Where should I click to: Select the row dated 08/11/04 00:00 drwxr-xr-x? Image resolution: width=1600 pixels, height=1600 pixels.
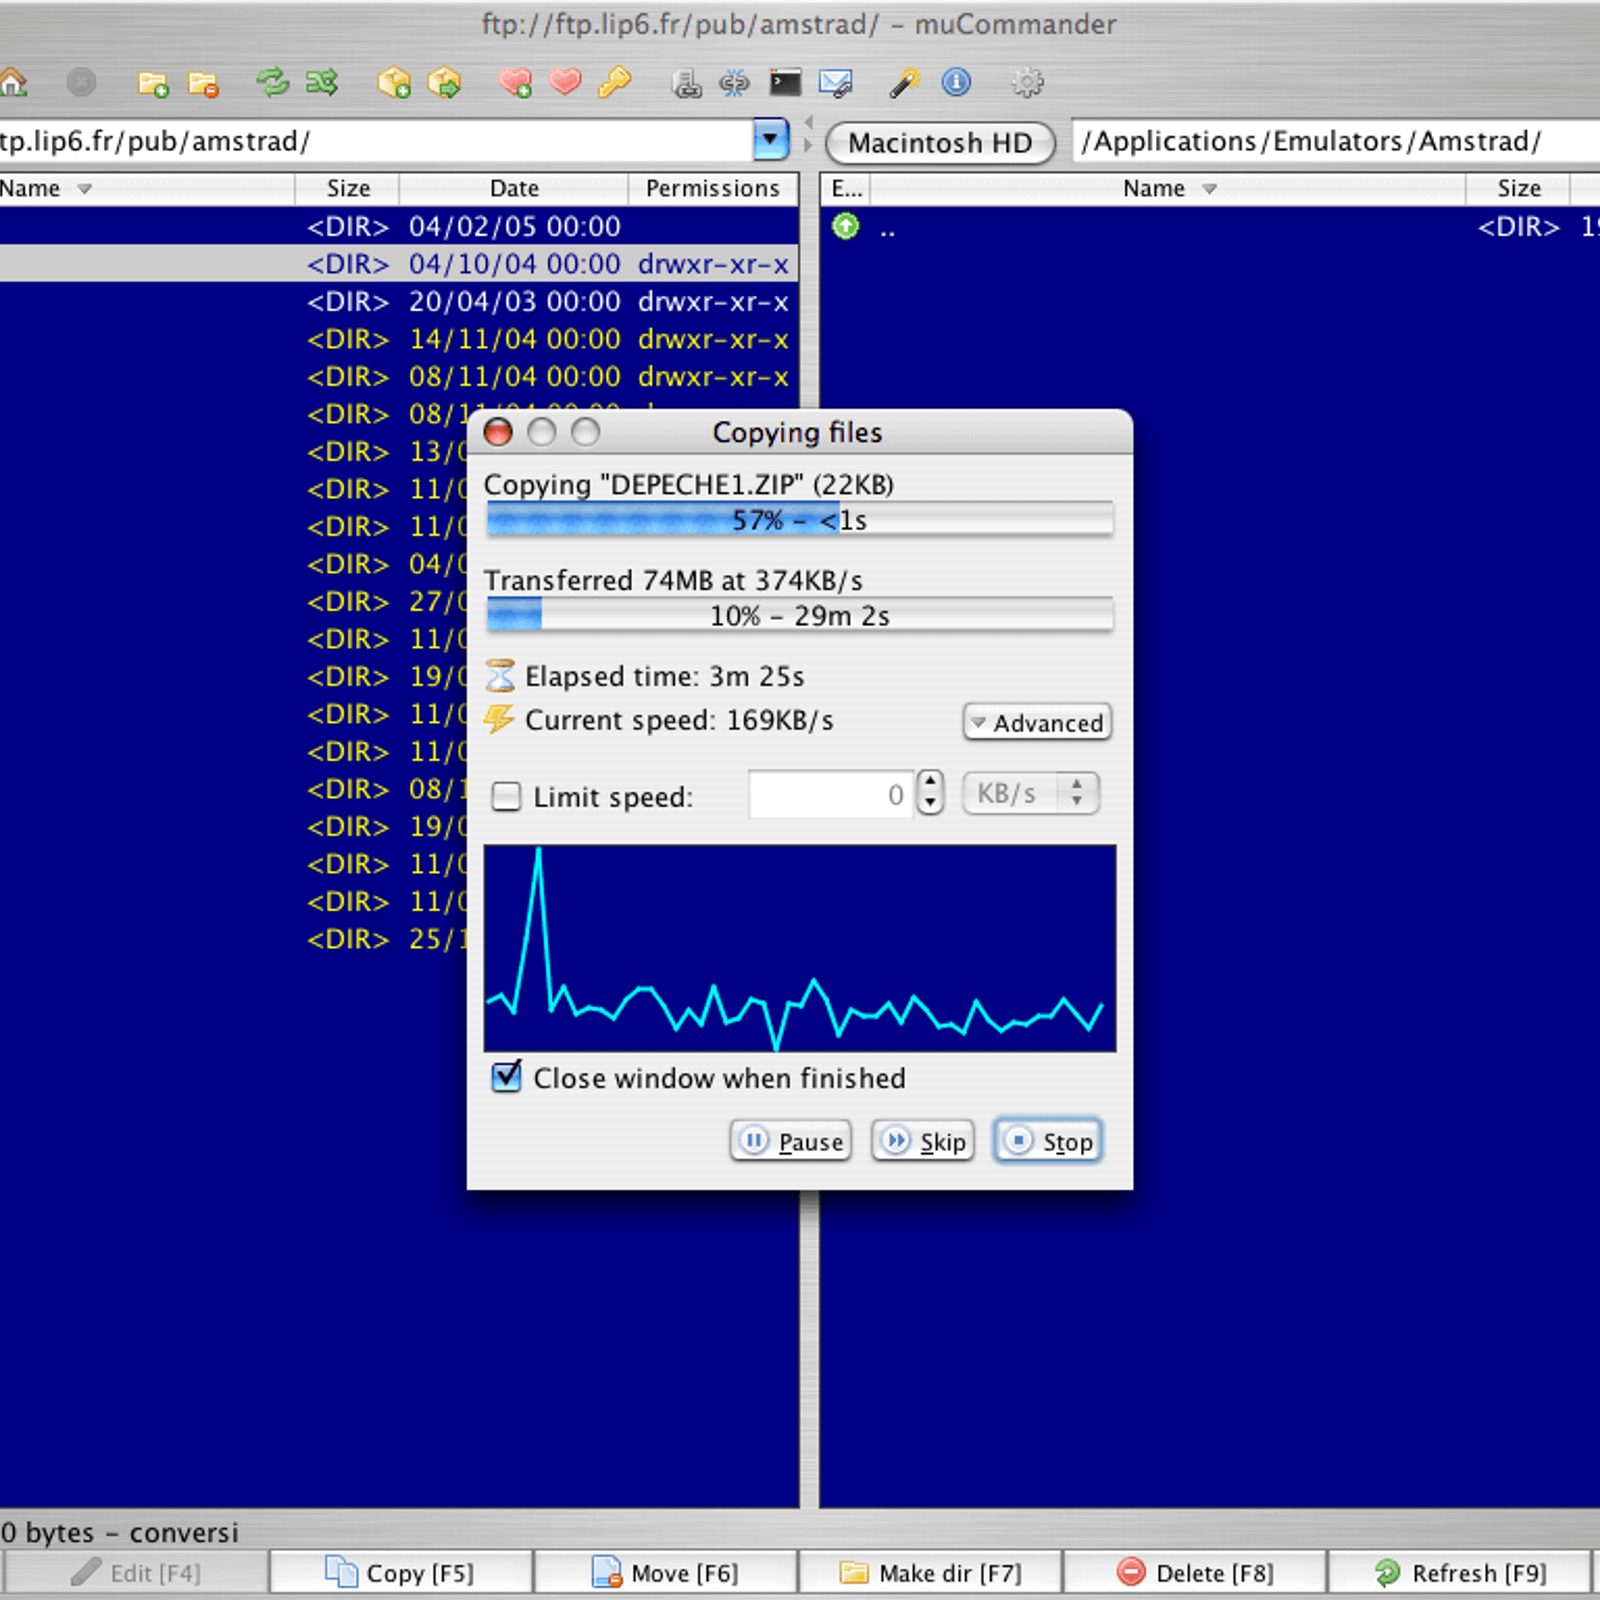399,377
